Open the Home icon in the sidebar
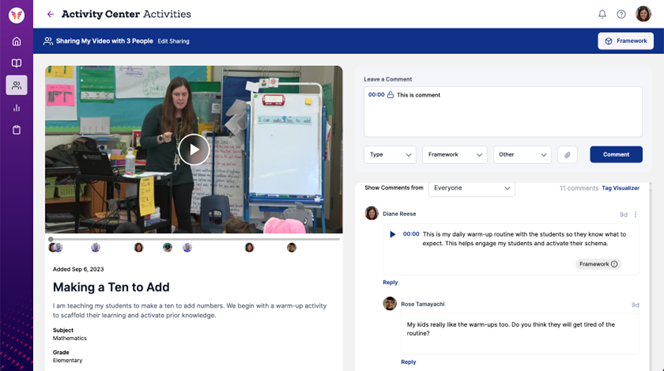664x371 pixels. pos(17,41)
